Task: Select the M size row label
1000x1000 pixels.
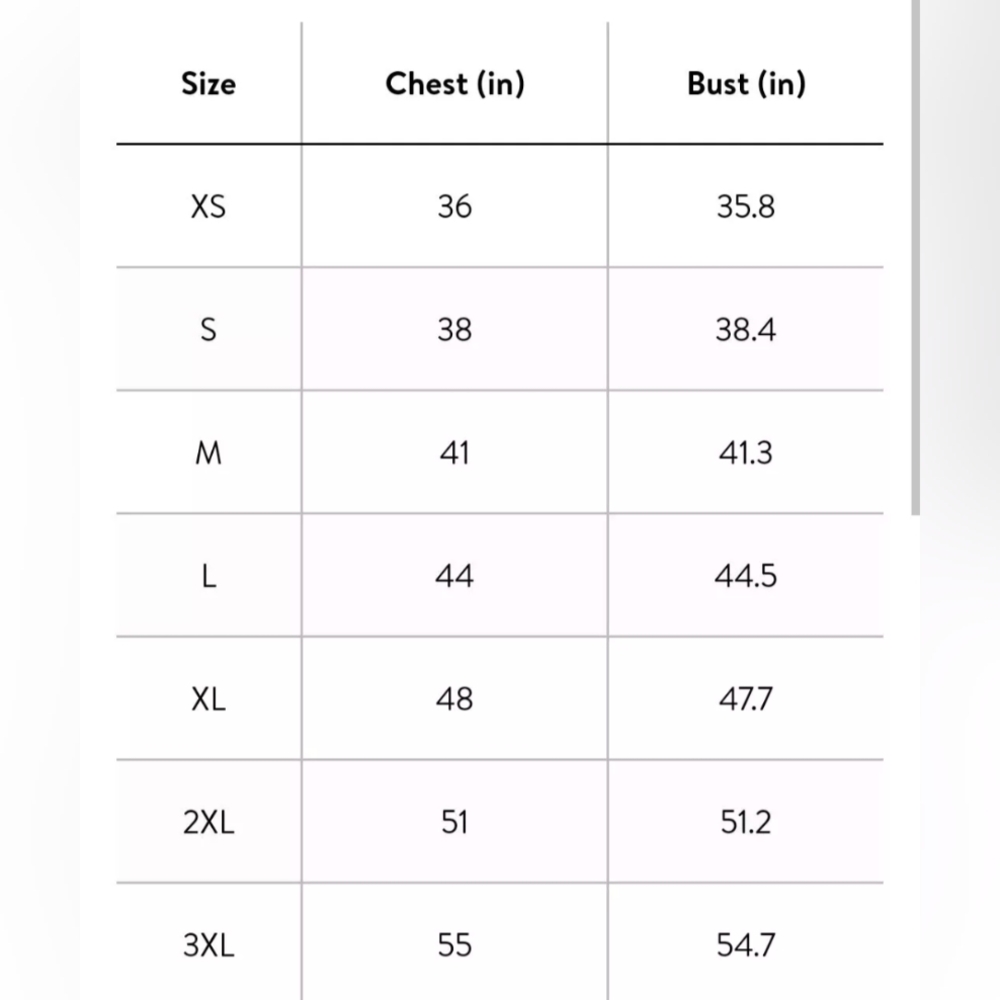Action: (209, 453)
